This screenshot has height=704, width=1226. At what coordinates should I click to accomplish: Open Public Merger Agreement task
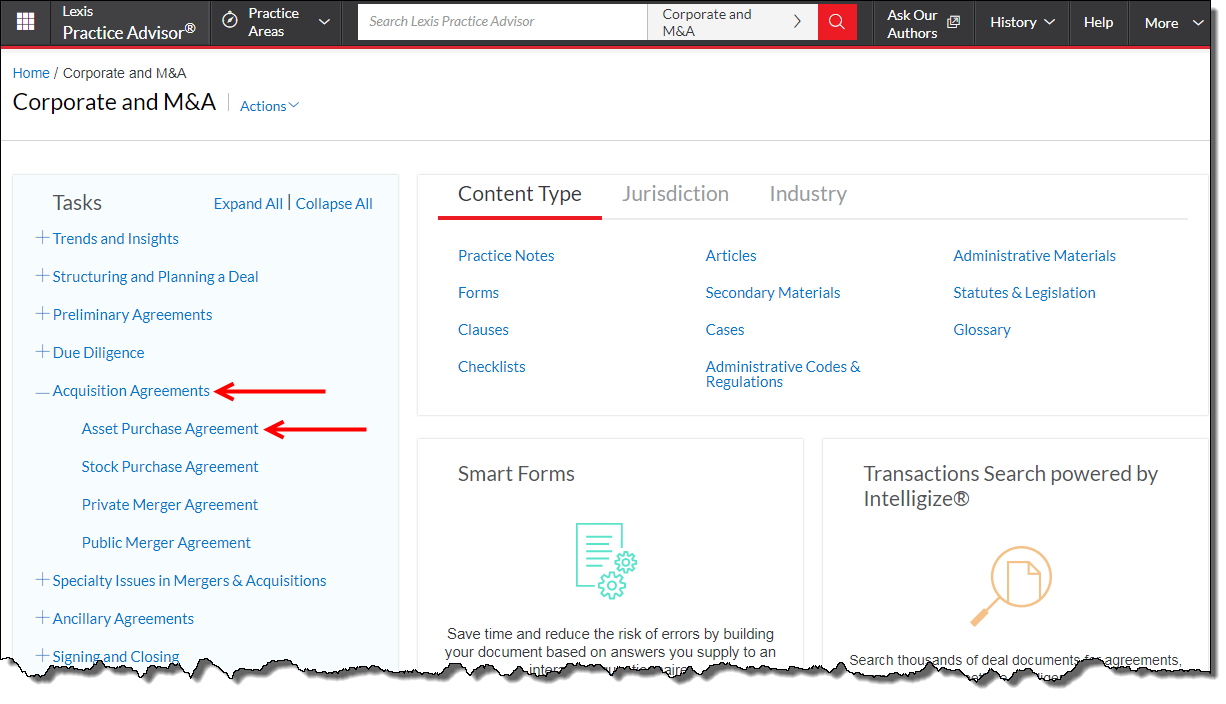166,543
